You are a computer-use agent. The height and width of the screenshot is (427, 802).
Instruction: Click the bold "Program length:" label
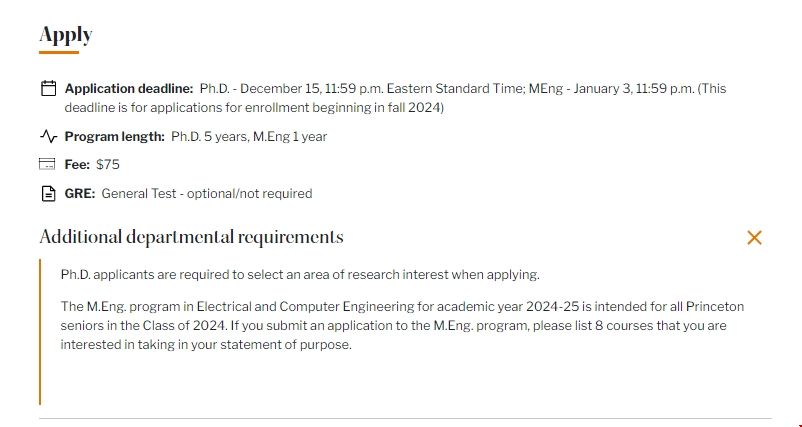(115, 136)
